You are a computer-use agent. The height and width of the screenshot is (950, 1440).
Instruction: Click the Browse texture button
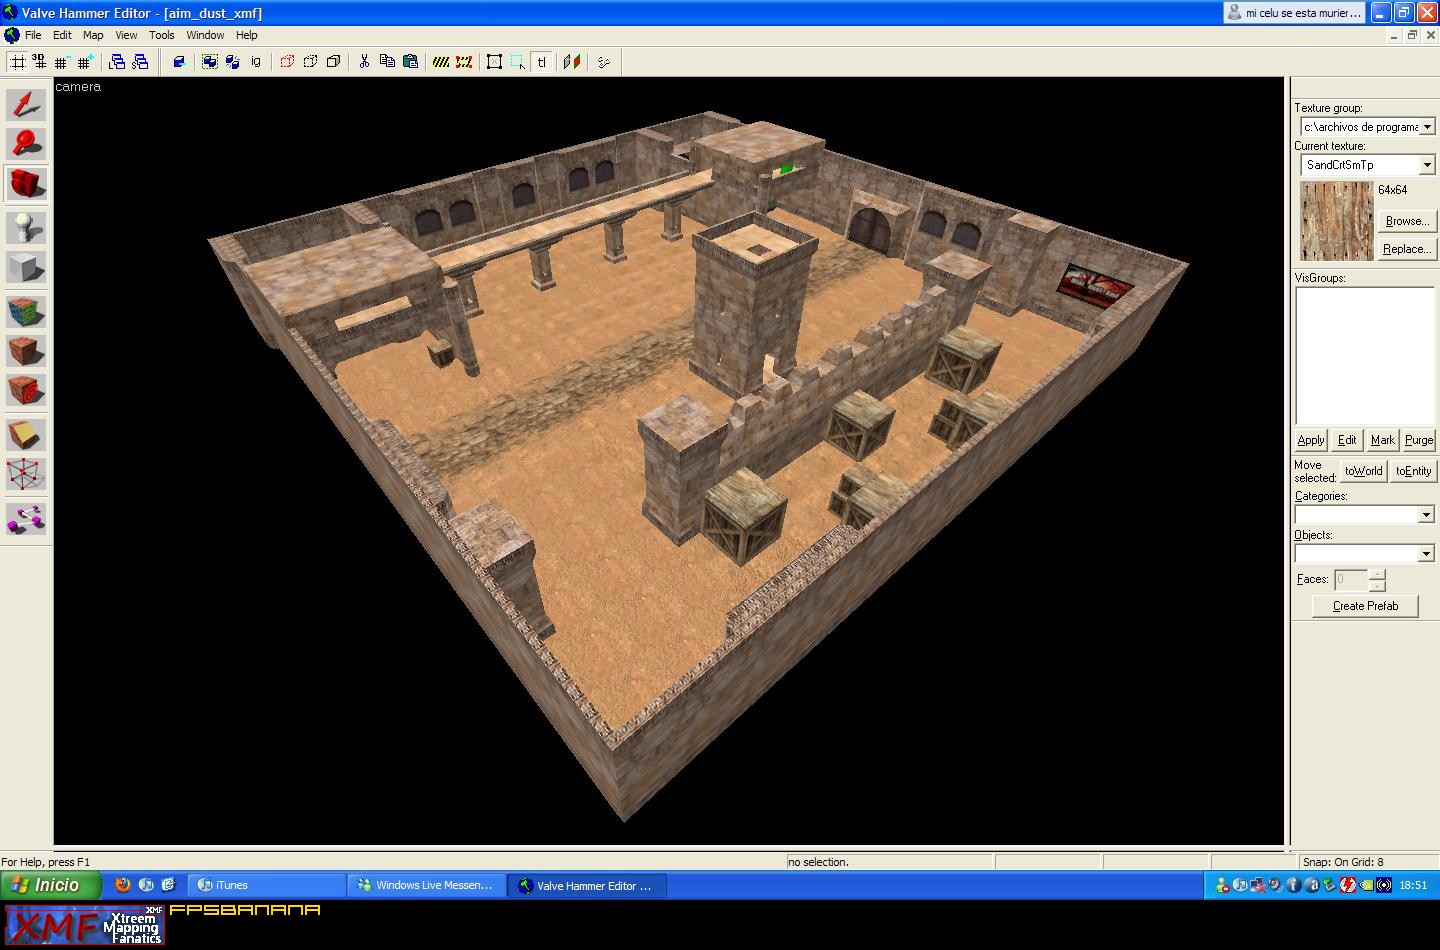(1406, 221)
